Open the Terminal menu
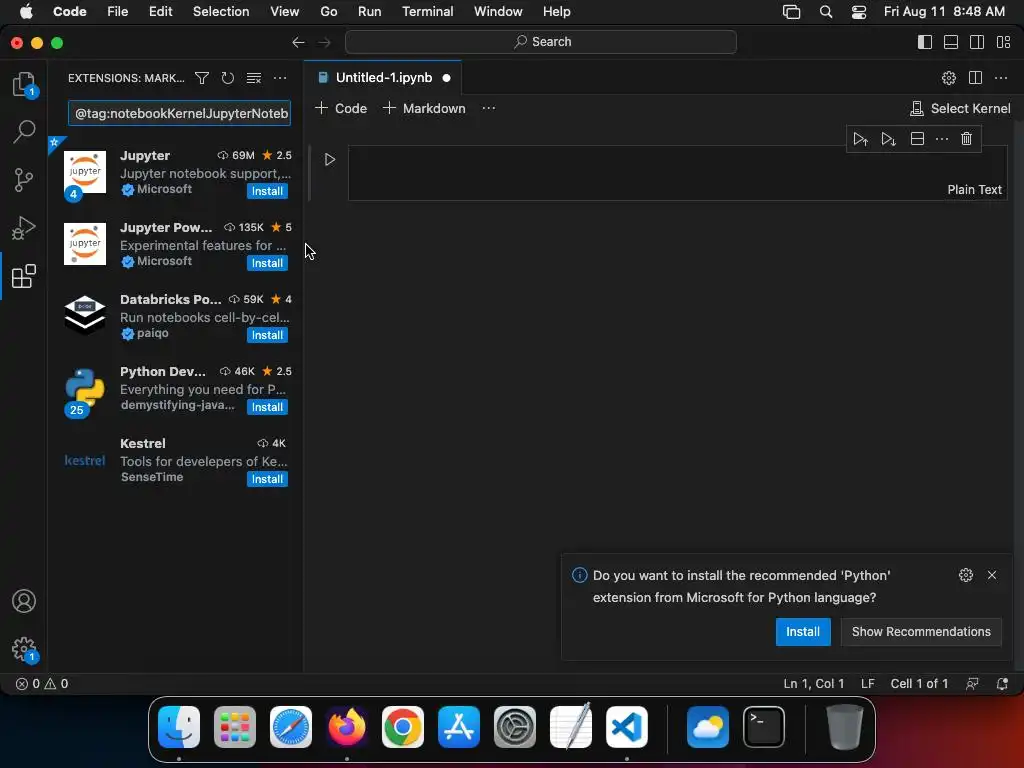1024x768 pixels. [427, 12]
